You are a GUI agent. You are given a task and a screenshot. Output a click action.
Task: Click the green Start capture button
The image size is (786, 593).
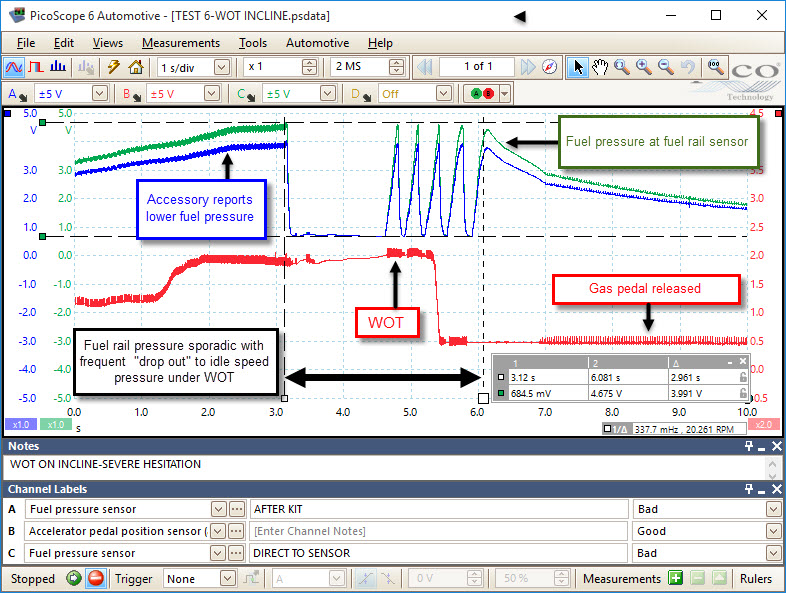click(x=74, y=578)
